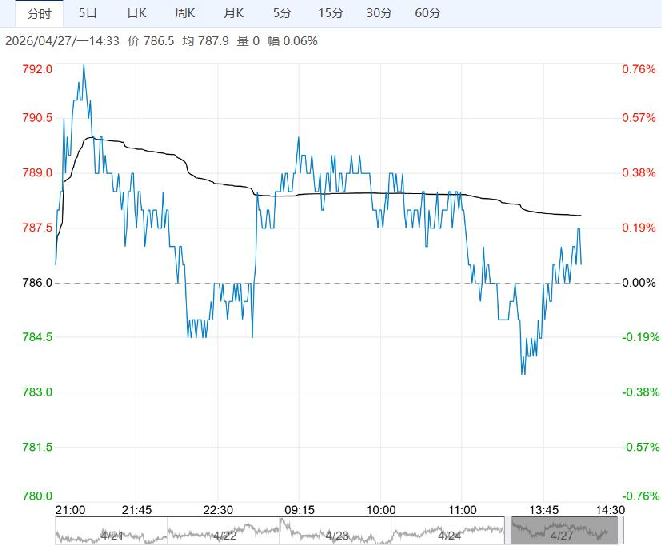Choose the 30分 interval tab
Viewport: 662px width, 548px height.
[x=378, y=14]
